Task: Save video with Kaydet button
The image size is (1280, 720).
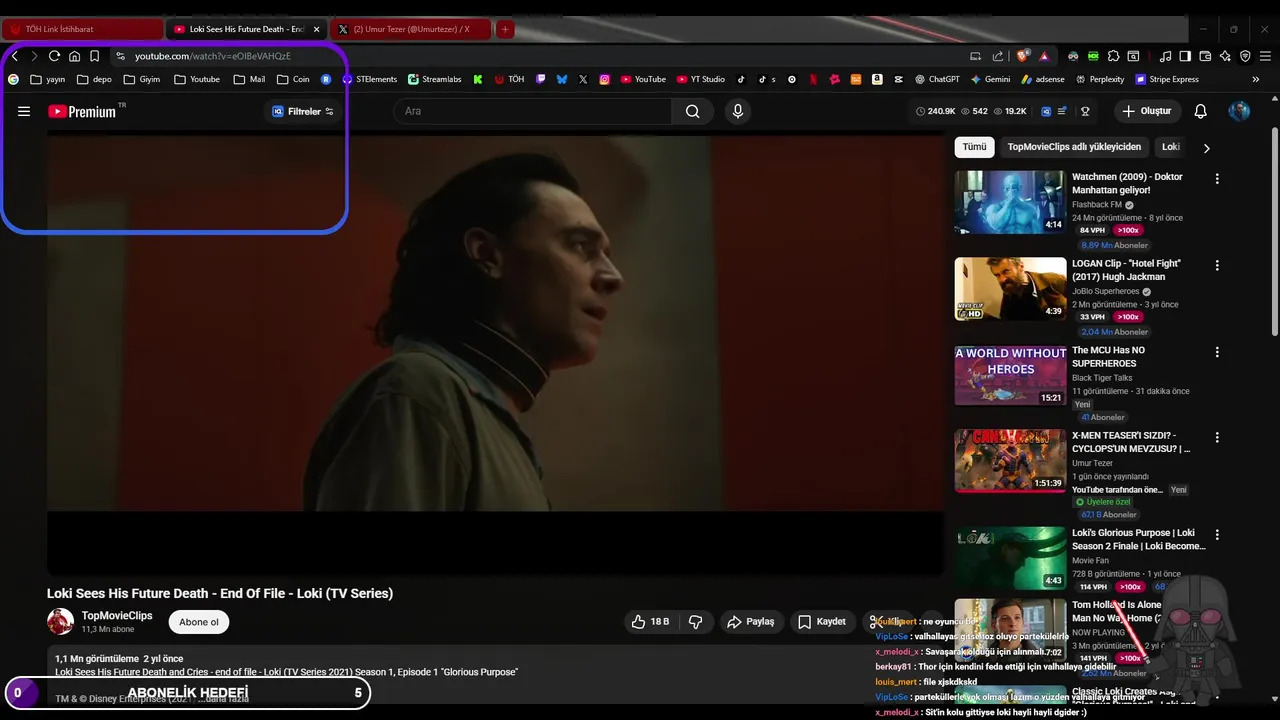Action: click(x=822, y=622)
